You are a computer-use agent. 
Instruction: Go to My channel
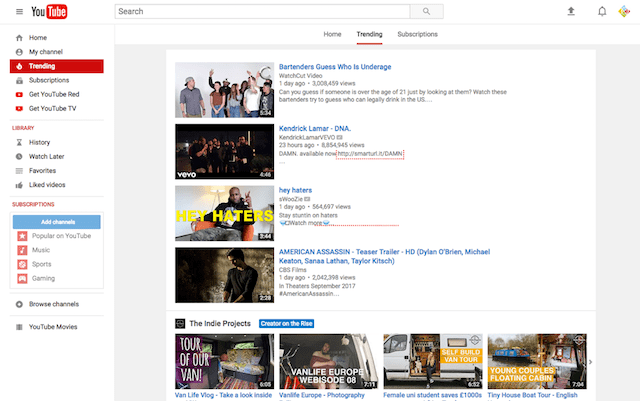point(45,51)
